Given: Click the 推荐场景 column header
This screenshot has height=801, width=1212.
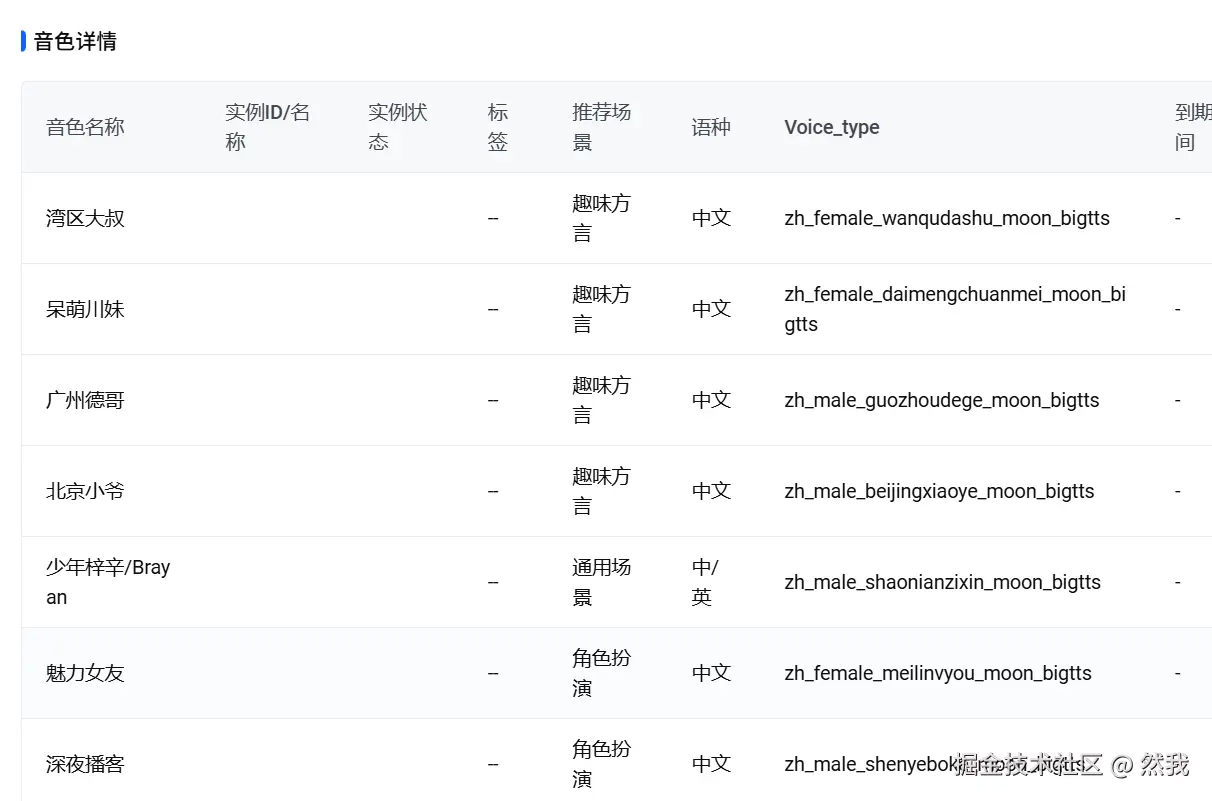Looking at the screenshot, I should 601,127.
